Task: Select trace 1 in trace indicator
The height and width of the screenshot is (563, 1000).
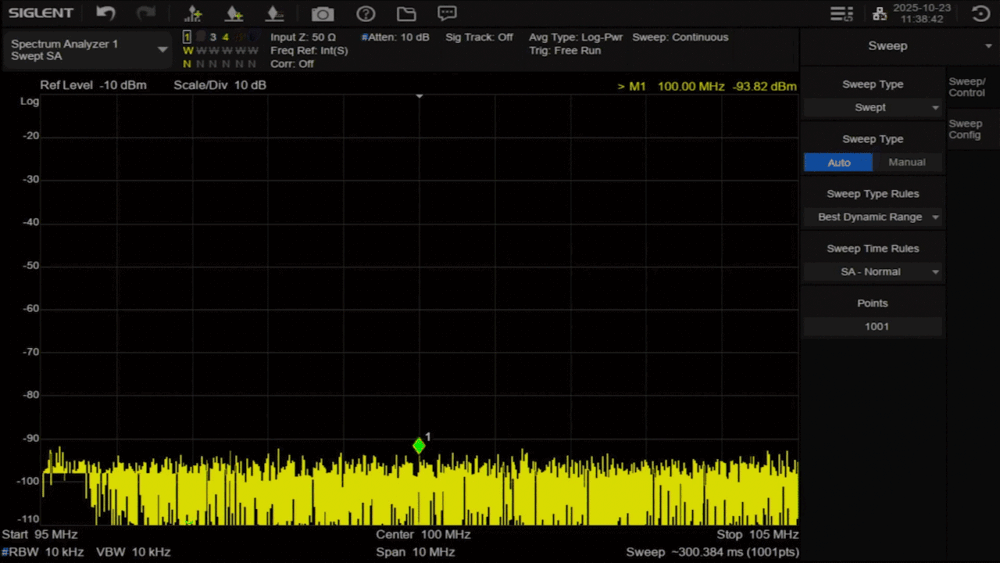Action: pos(187,37)
